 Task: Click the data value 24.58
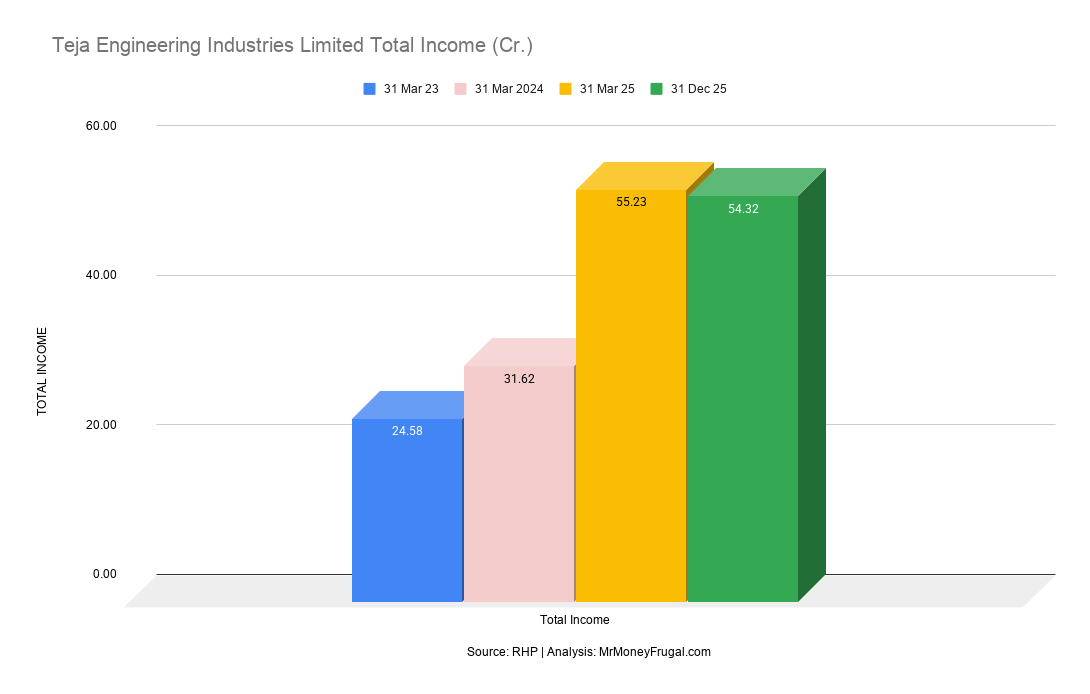click(x=407, y=431)
